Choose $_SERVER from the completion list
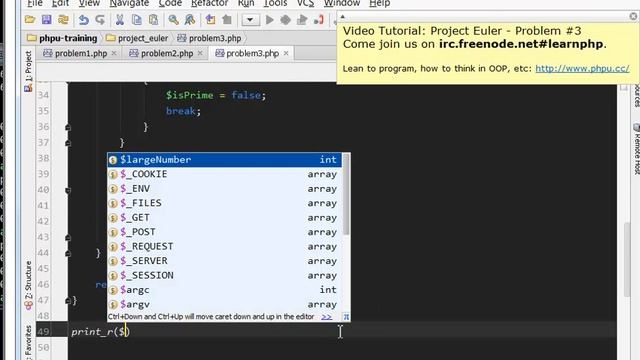Image resolution: width=640 pixels, height=360 pixels. 224,261
